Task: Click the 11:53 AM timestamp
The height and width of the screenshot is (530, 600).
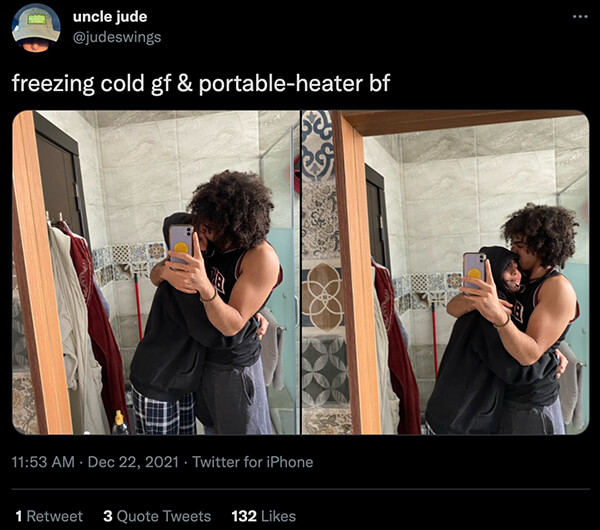Action: pos(43,462)
